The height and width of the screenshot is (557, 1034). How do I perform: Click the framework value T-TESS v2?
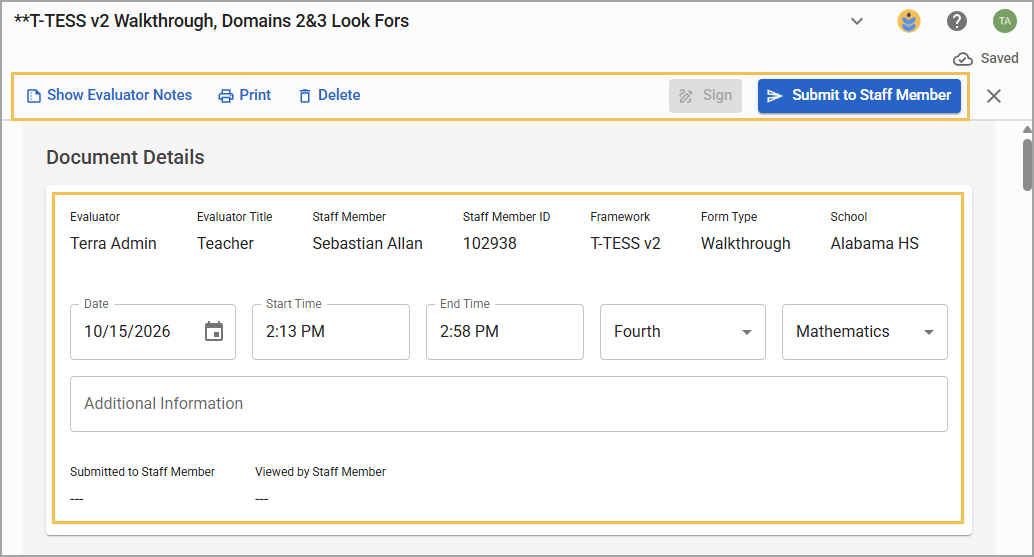(x=625, y=243)
